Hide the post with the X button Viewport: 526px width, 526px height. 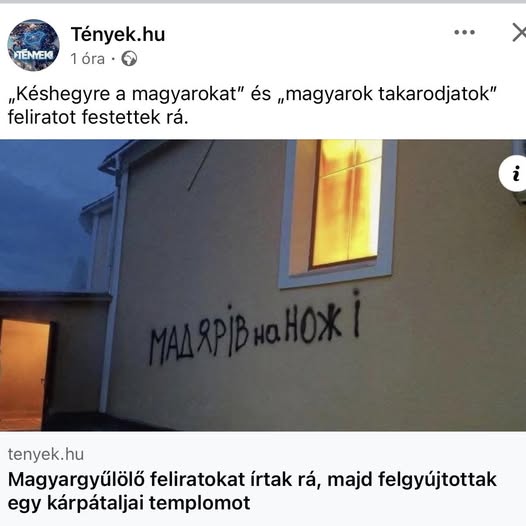pos(519,33)
